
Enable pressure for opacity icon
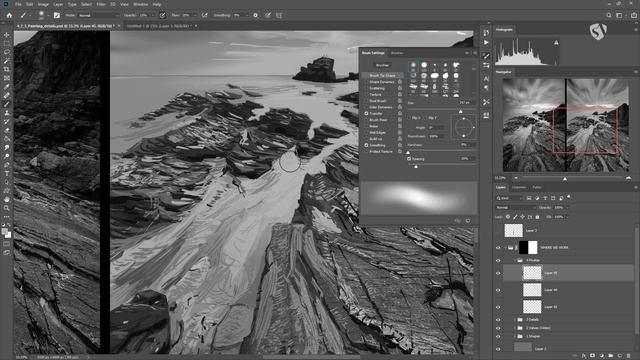162,15
